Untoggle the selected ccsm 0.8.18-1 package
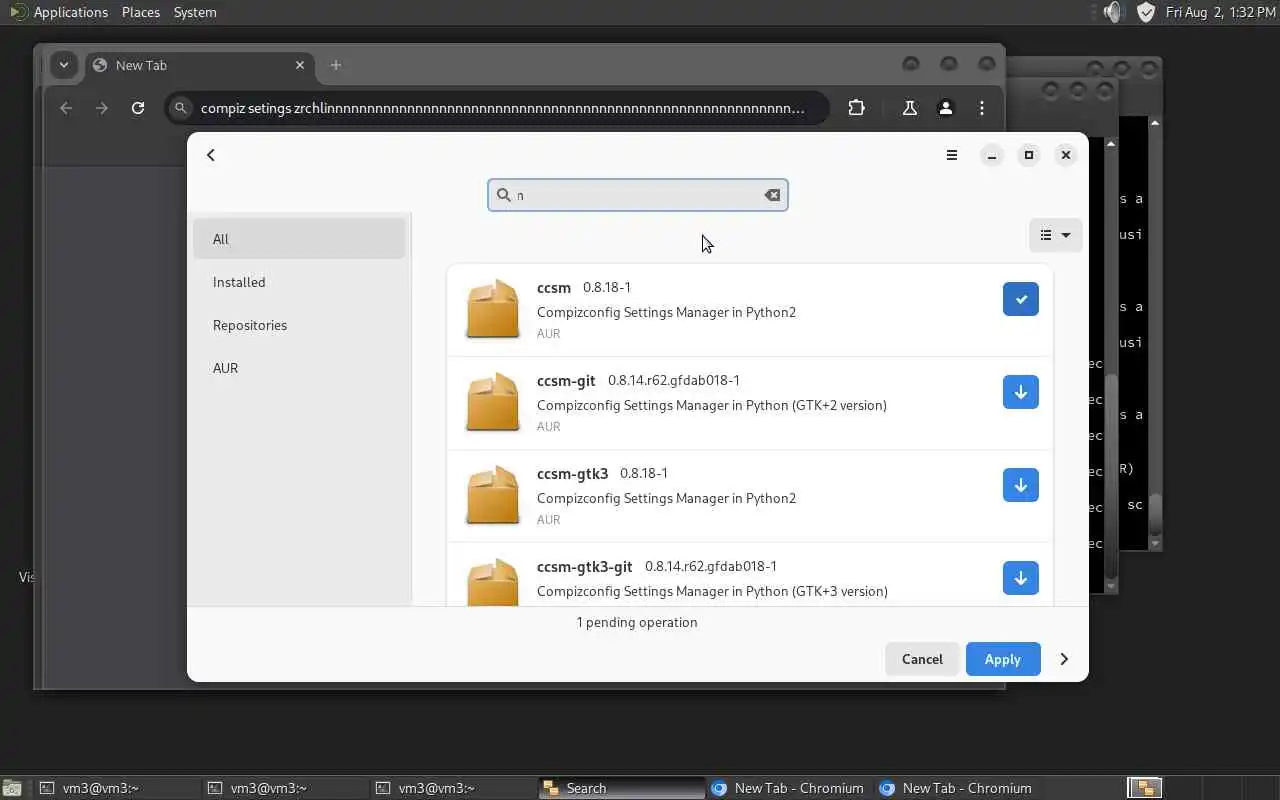Screen dimensions: 1280x800 [1020, 299]
